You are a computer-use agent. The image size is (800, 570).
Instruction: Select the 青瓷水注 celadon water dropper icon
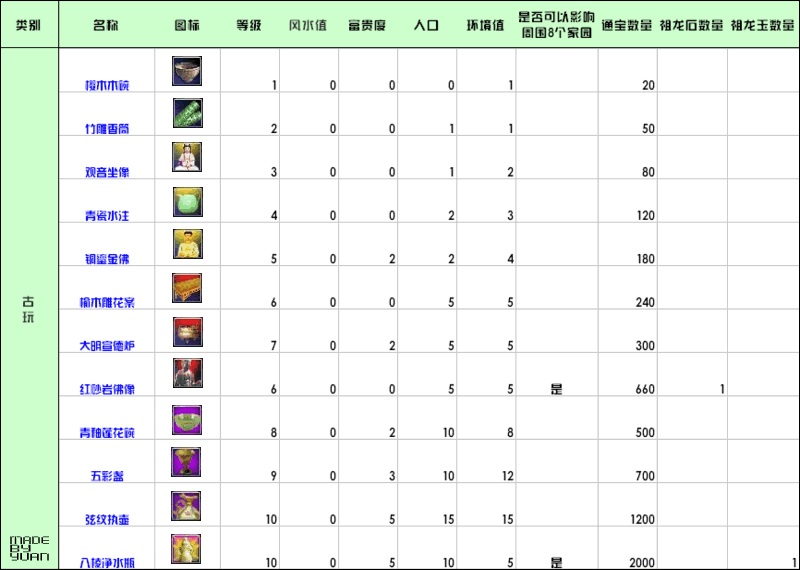[188, 202]
